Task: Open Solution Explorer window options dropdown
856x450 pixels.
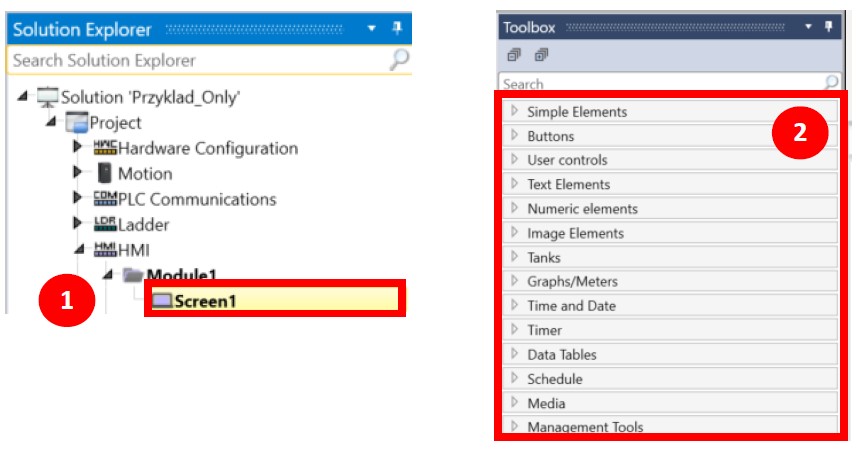Action: 373,29
